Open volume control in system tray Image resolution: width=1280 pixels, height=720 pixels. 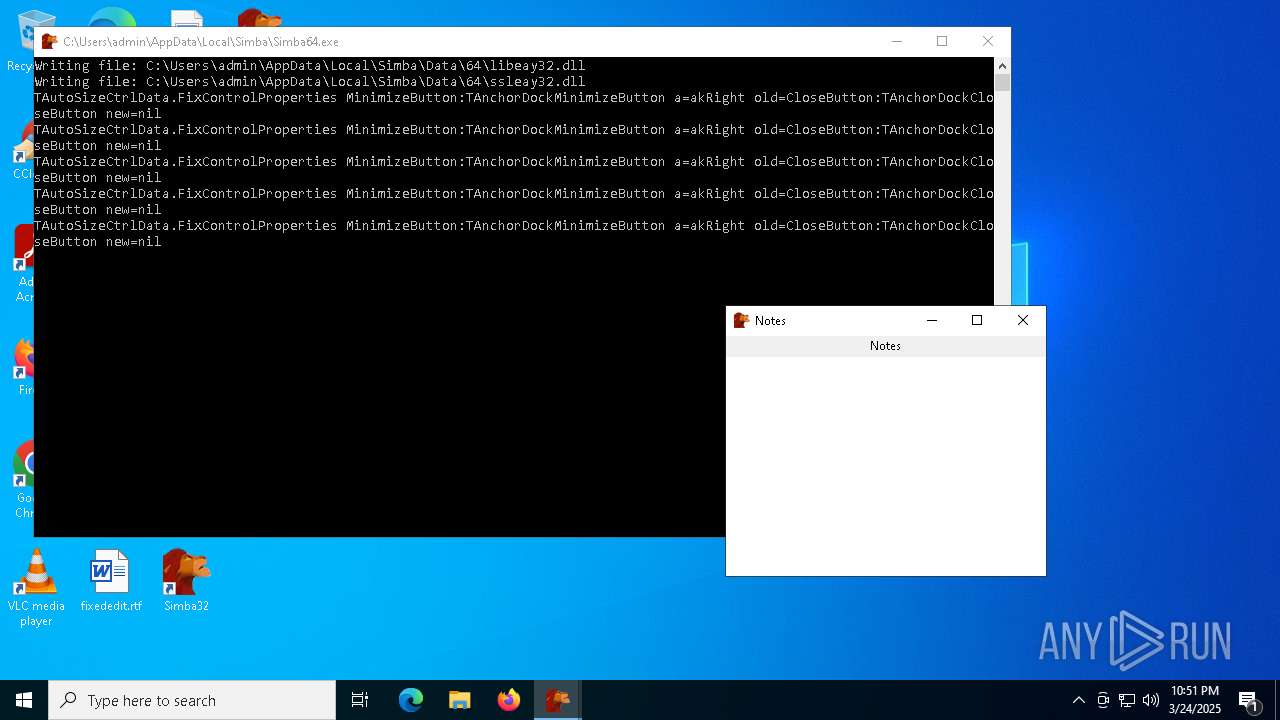[x=1151, y=700]
